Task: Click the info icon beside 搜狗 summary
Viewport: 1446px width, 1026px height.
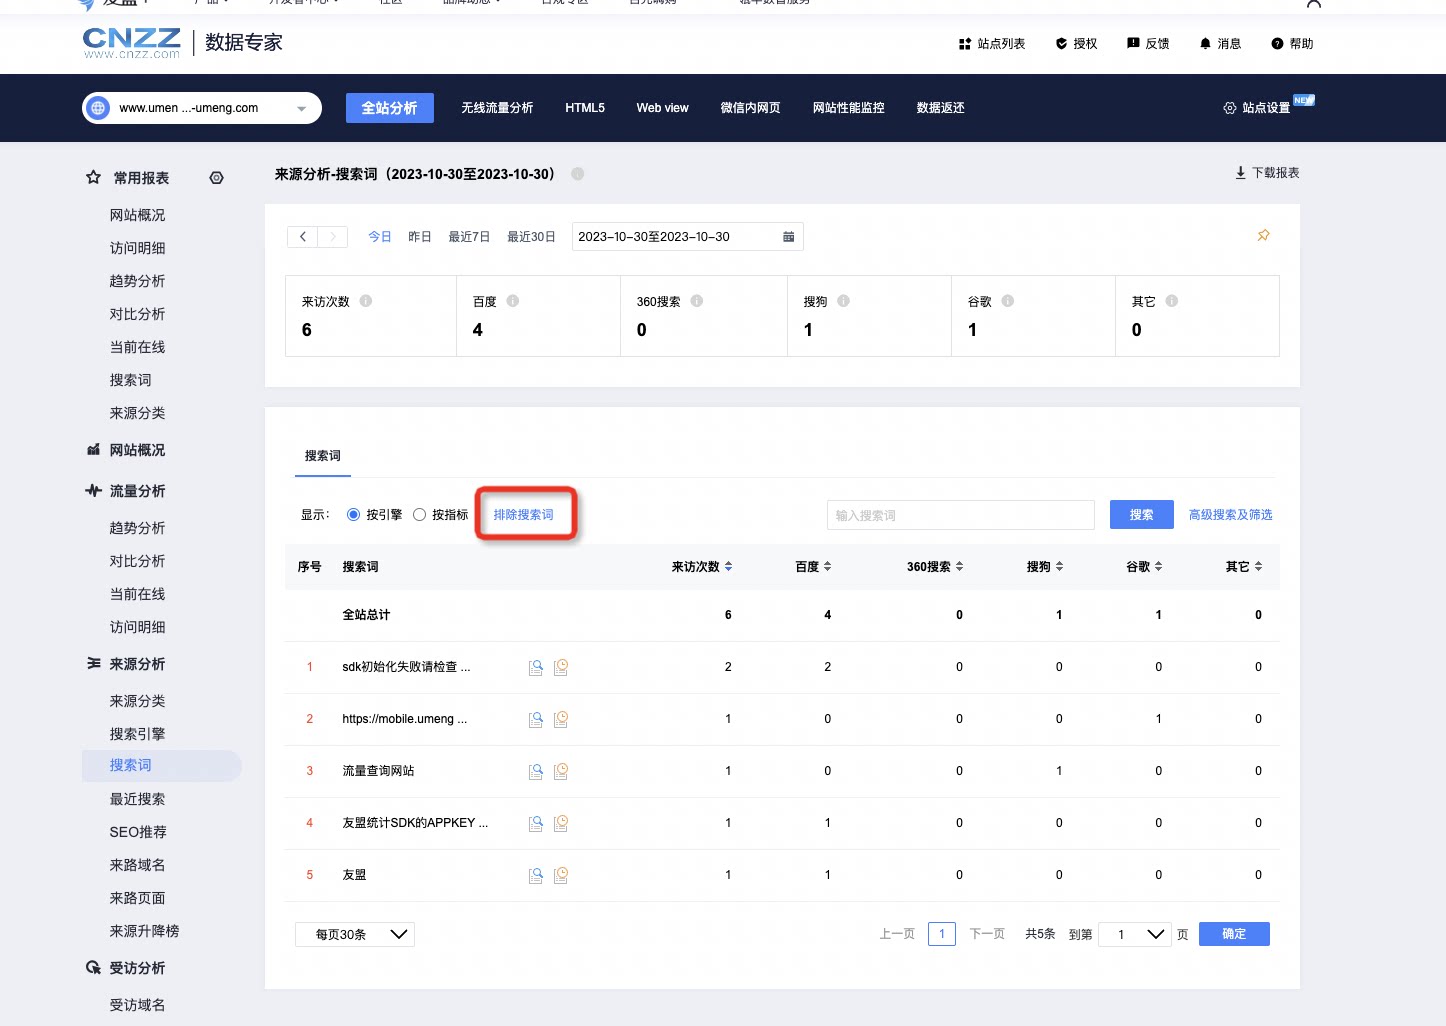Action: 843,301
